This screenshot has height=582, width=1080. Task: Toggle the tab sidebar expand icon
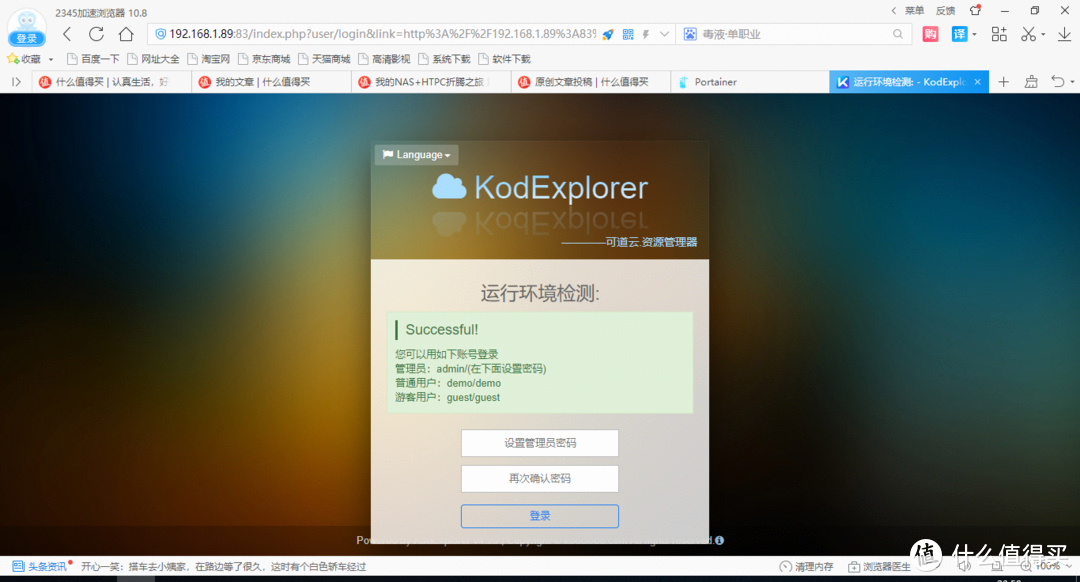16,82
